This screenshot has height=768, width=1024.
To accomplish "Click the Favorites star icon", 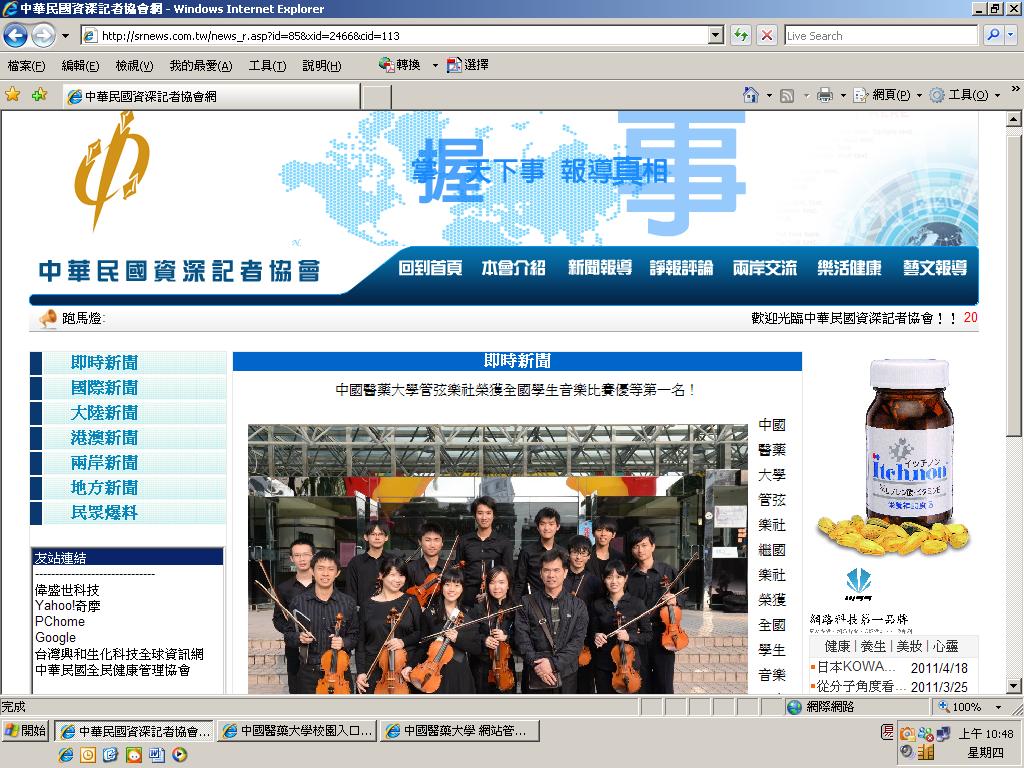I will 12,95.
